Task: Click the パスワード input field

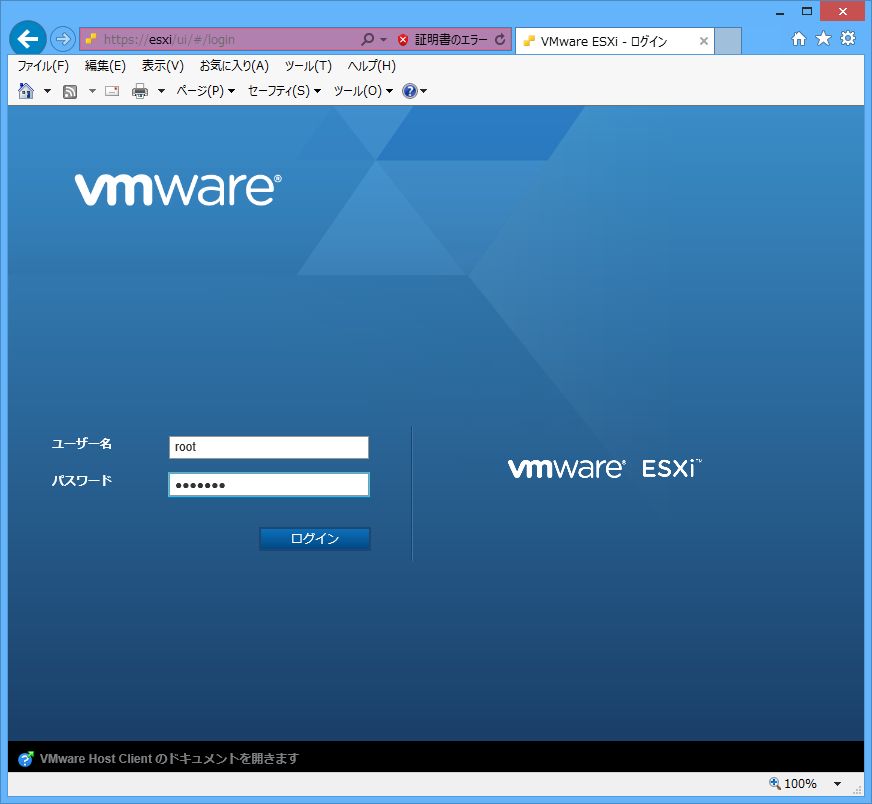Action: coord(268,485)
